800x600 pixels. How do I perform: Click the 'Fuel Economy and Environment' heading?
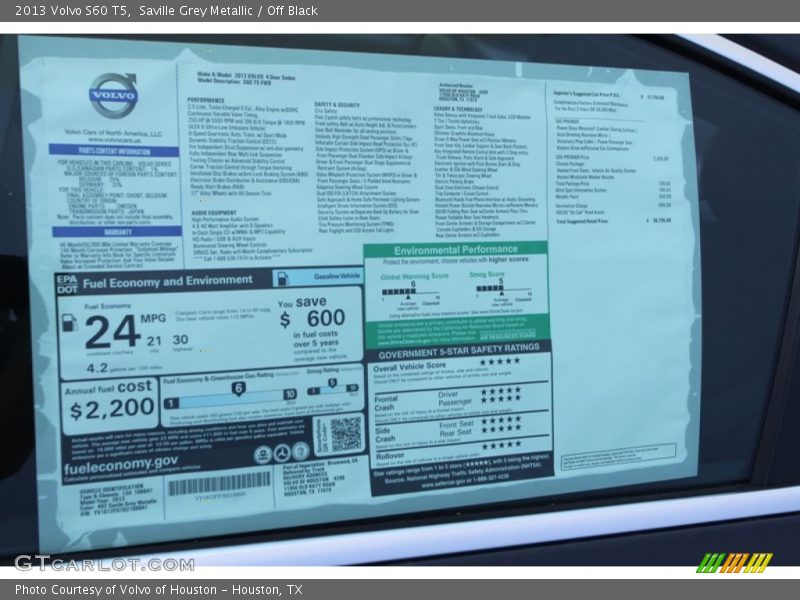168,281
